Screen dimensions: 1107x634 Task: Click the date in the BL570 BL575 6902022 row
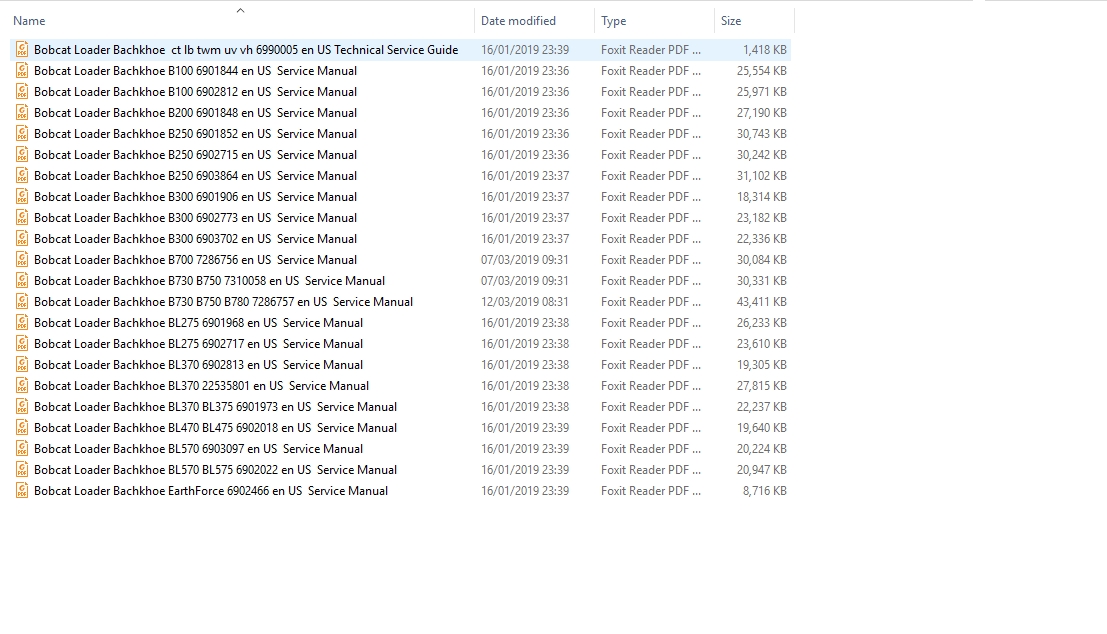[x=525, y=469]
